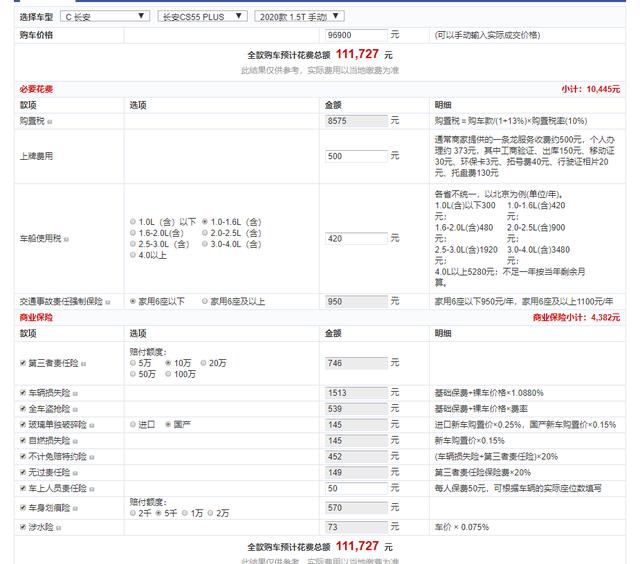640x564 pixels.
Task: Choose 进口 glass option
Action: 133,424
